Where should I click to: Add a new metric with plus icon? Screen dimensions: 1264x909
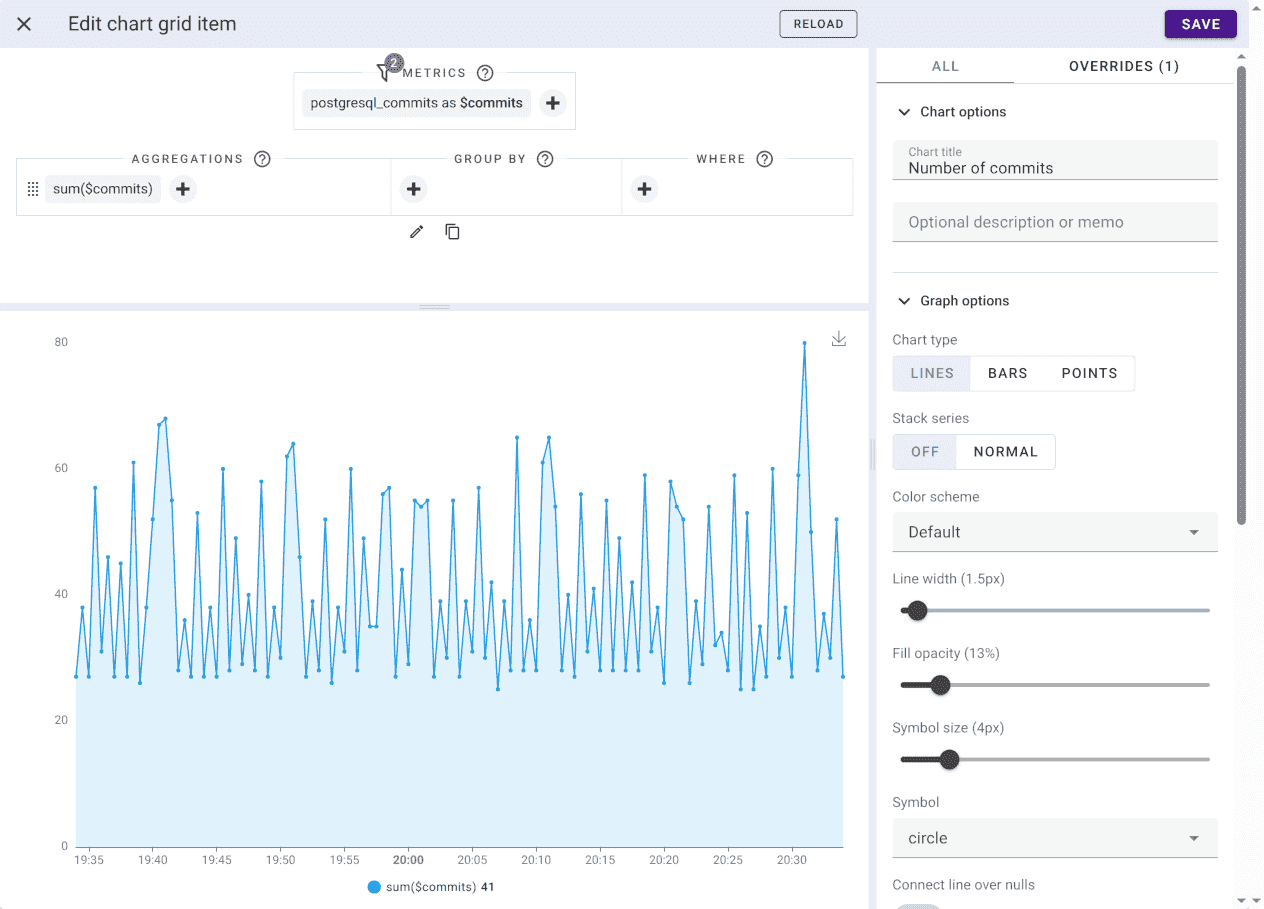(553, 103)
